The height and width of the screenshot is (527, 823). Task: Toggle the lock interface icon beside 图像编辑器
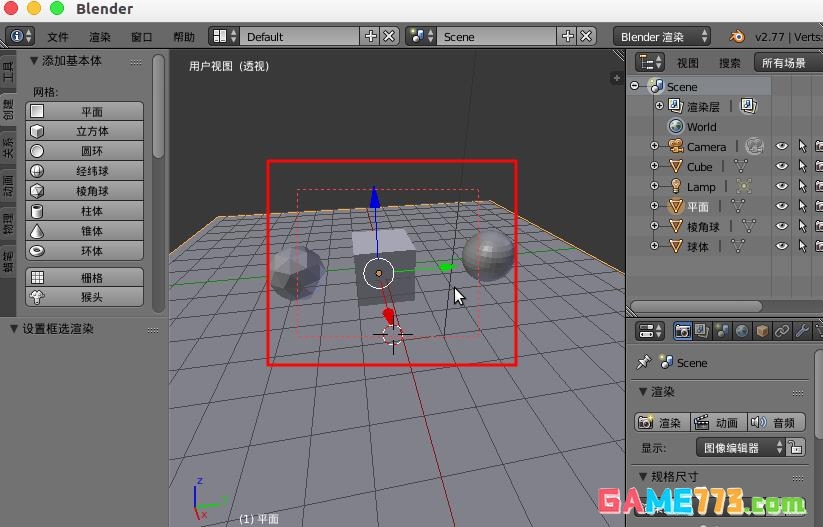pyautogui.click(x=796, y=448)
